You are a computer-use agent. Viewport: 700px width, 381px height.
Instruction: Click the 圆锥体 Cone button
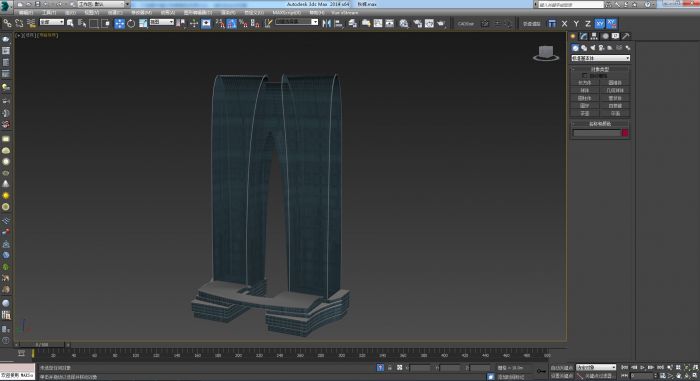tap(615, 83)
